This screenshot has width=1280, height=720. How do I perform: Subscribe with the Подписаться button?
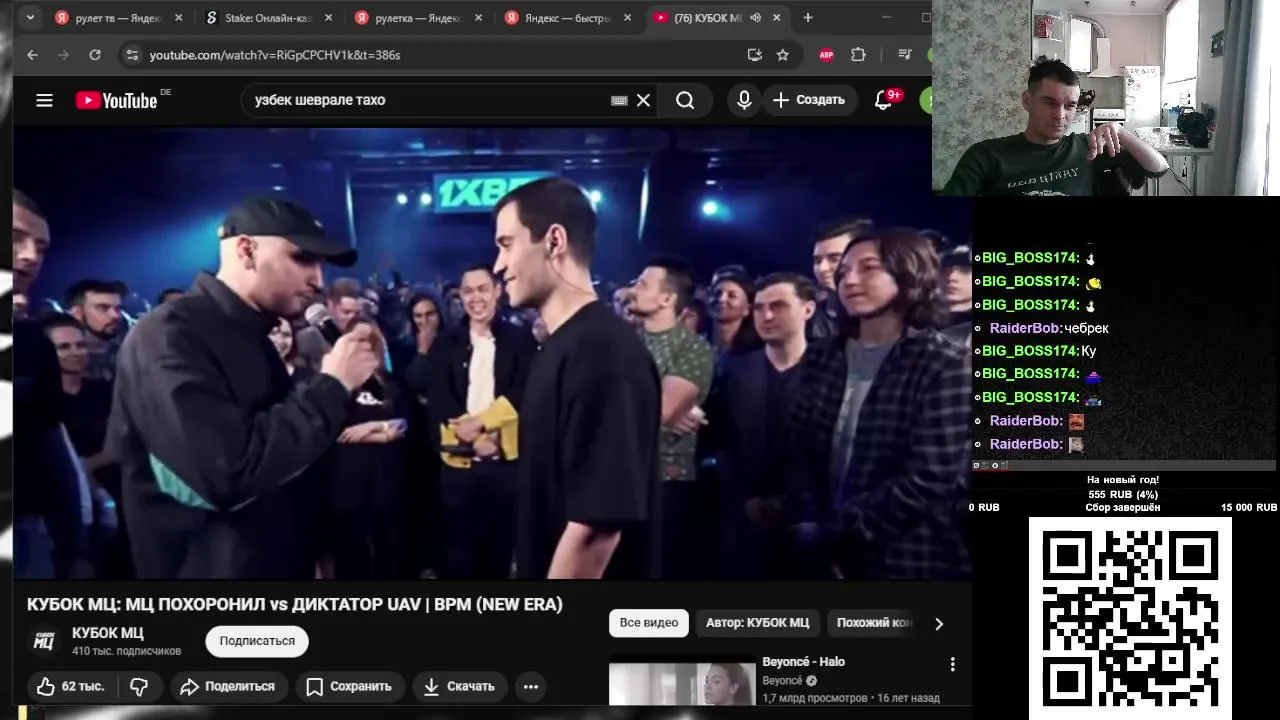click(x=257, y=641)
